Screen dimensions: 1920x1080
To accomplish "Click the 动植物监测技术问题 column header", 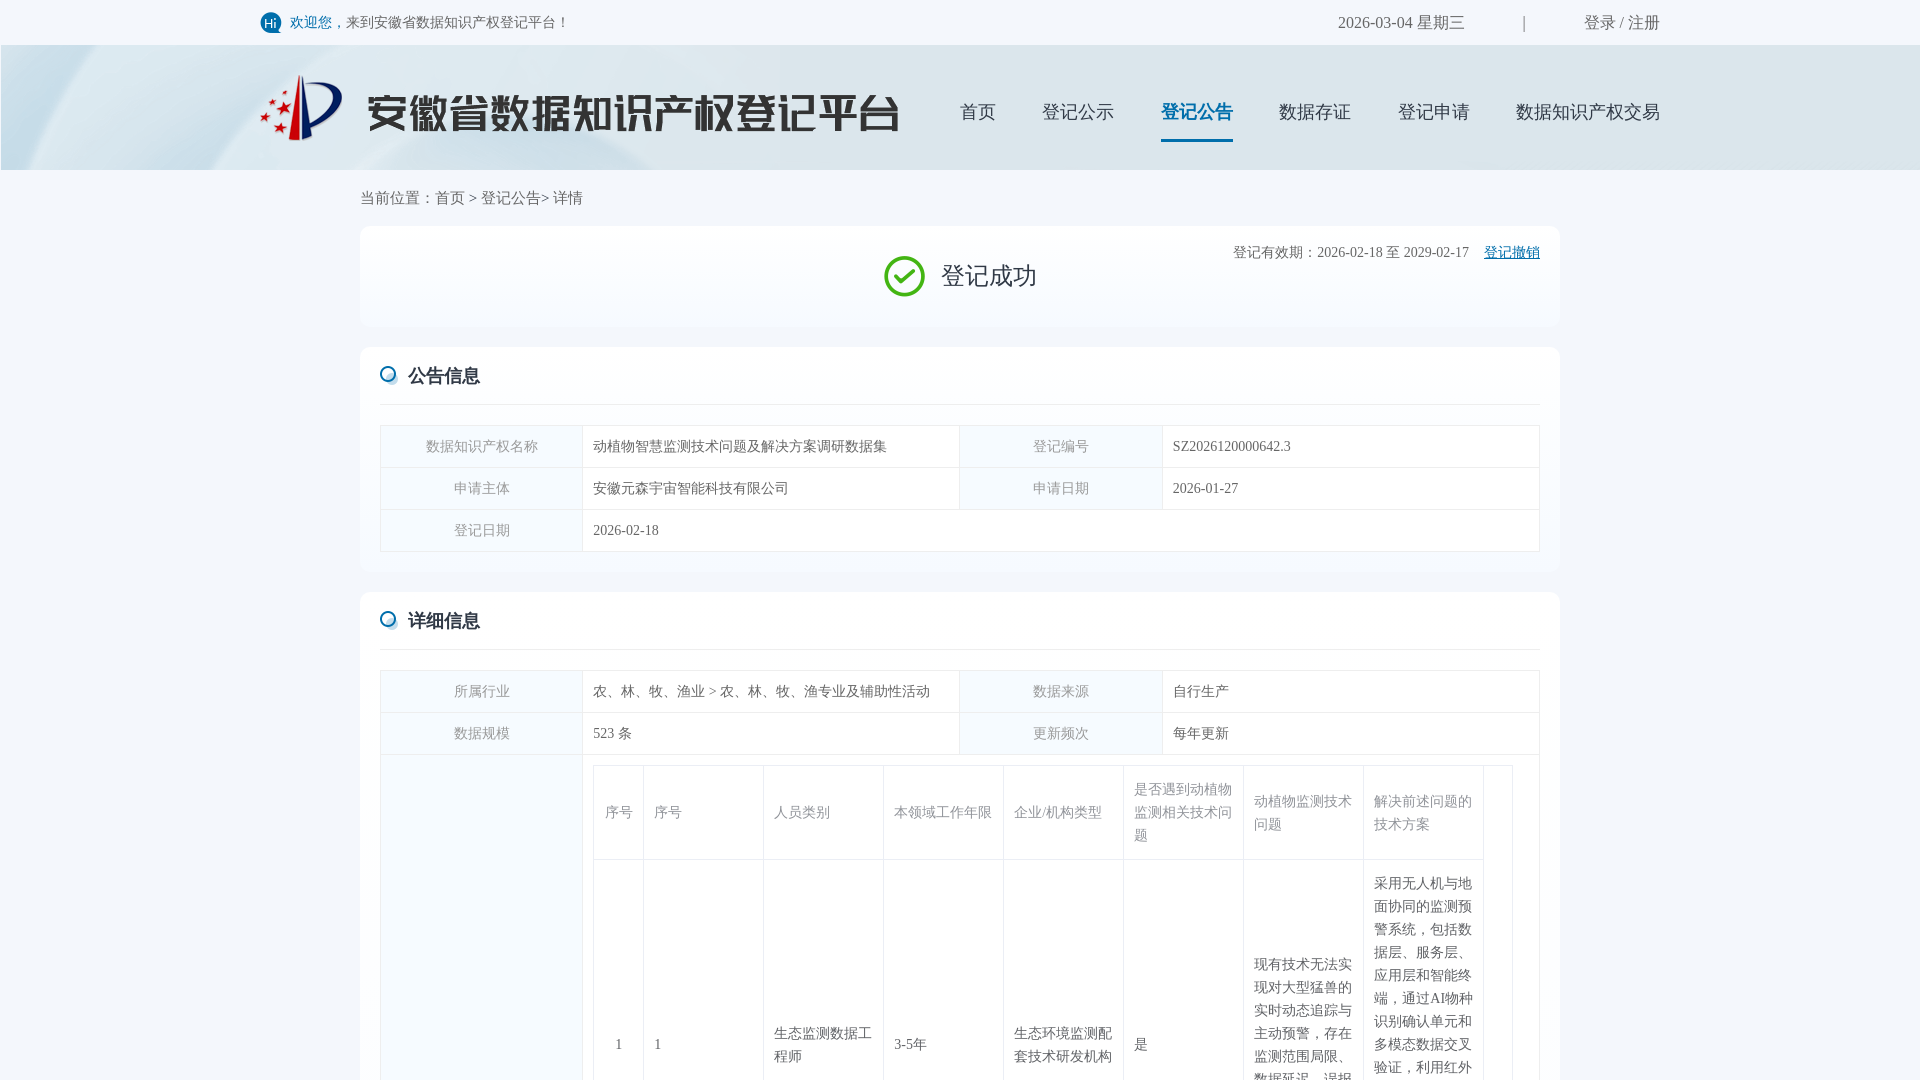I will [1303, 813].
